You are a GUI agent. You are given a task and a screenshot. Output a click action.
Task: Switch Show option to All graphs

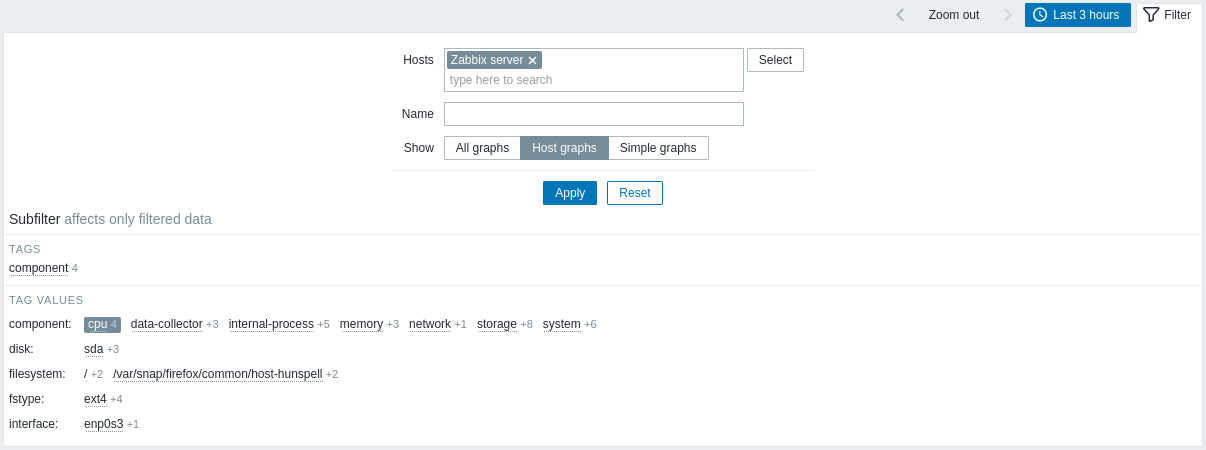pyautogui.click(x=482, y=148)
